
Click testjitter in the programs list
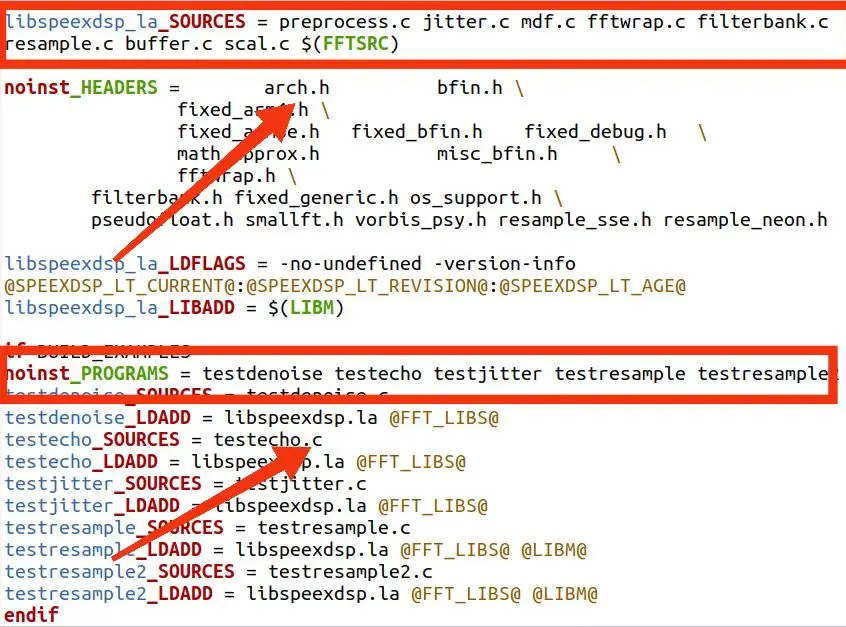(x=487, y=374)
